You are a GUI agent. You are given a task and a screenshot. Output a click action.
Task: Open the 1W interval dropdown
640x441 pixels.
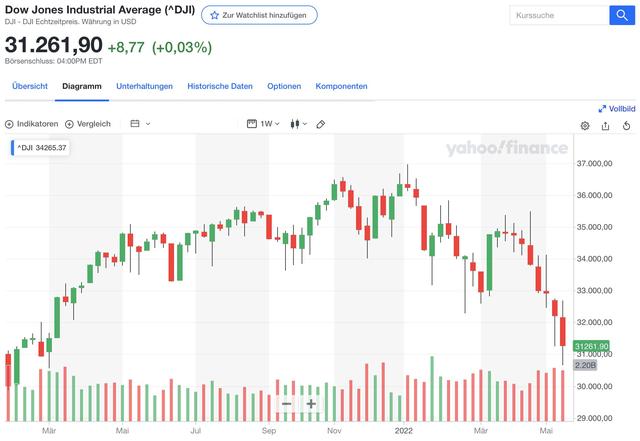264,124
